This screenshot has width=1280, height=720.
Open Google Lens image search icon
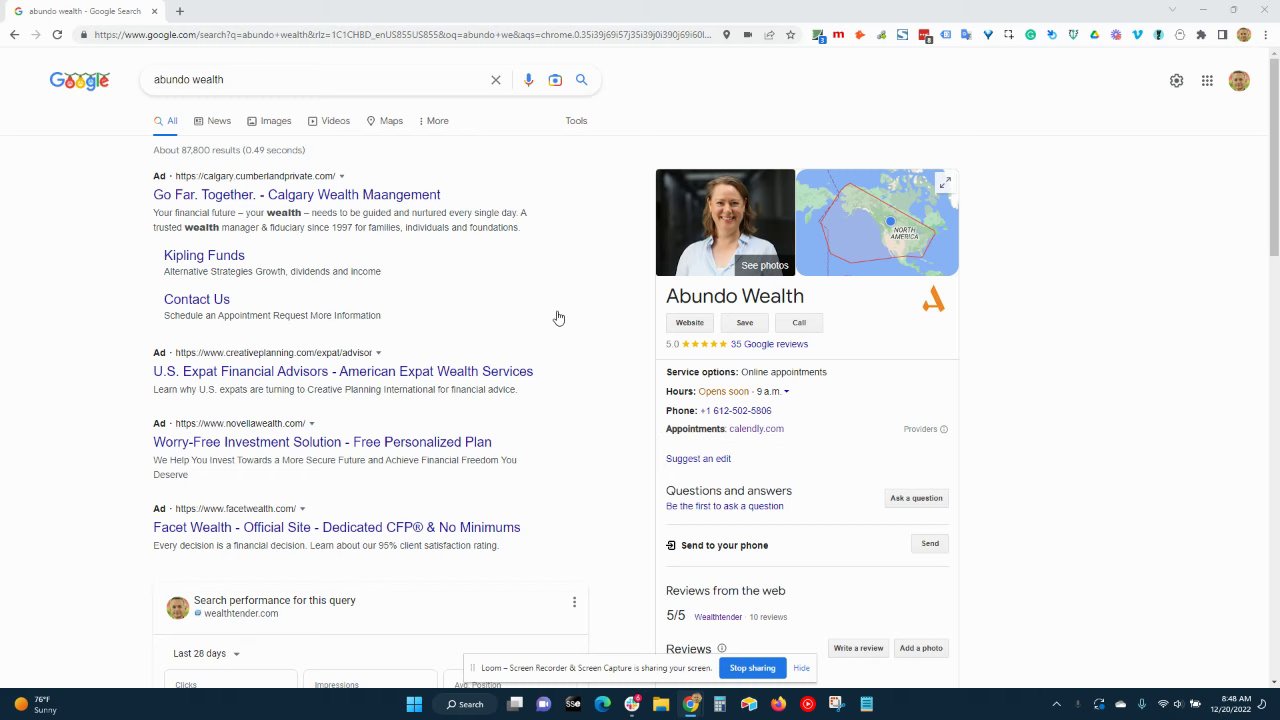click(555, 80)
